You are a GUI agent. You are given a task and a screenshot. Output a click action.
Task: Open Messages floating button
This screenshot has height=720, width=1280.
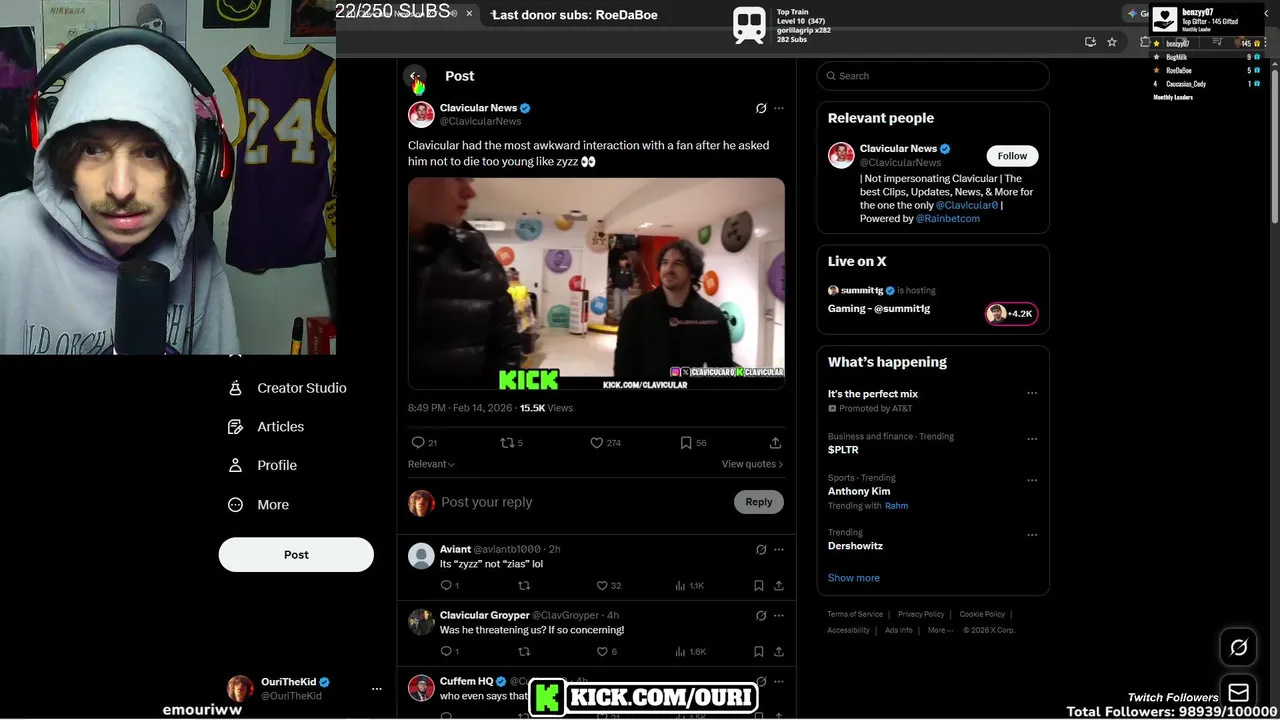(x=1238, y=692)
